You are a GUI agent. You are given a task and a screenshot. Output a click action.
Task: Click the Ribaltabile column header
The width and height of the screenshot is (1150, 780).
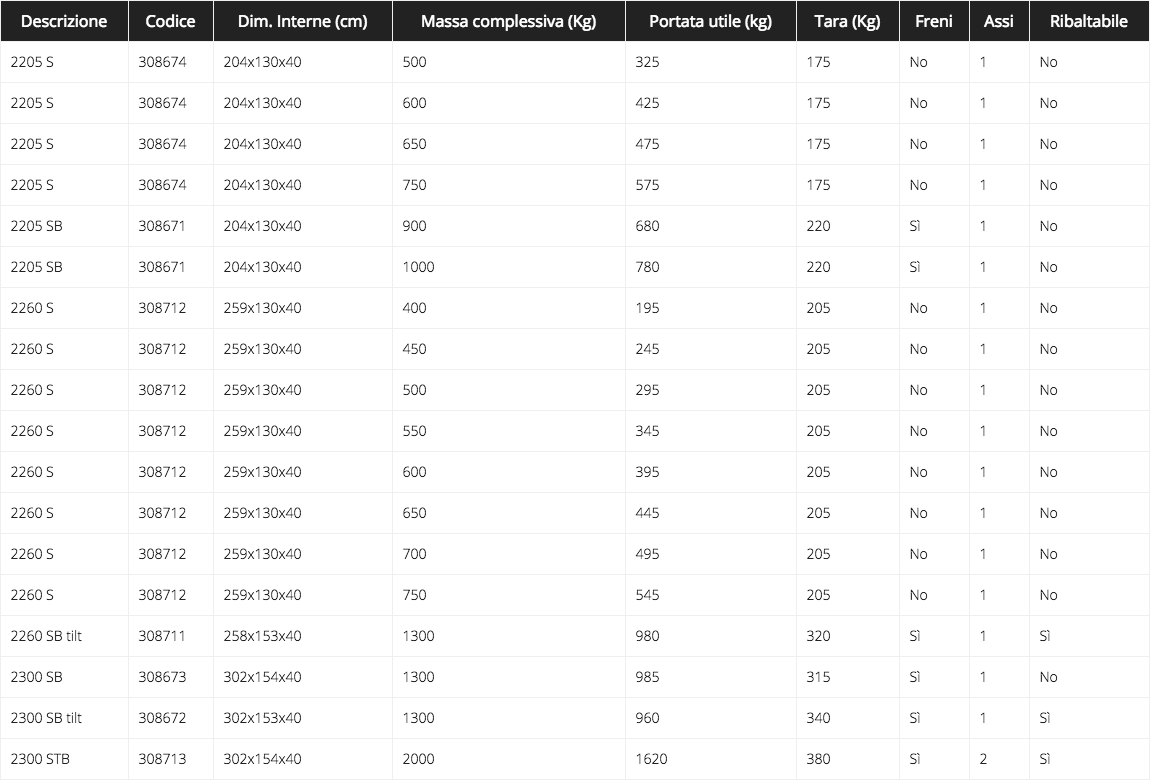pyautogui.click(x=1088, y=21)
